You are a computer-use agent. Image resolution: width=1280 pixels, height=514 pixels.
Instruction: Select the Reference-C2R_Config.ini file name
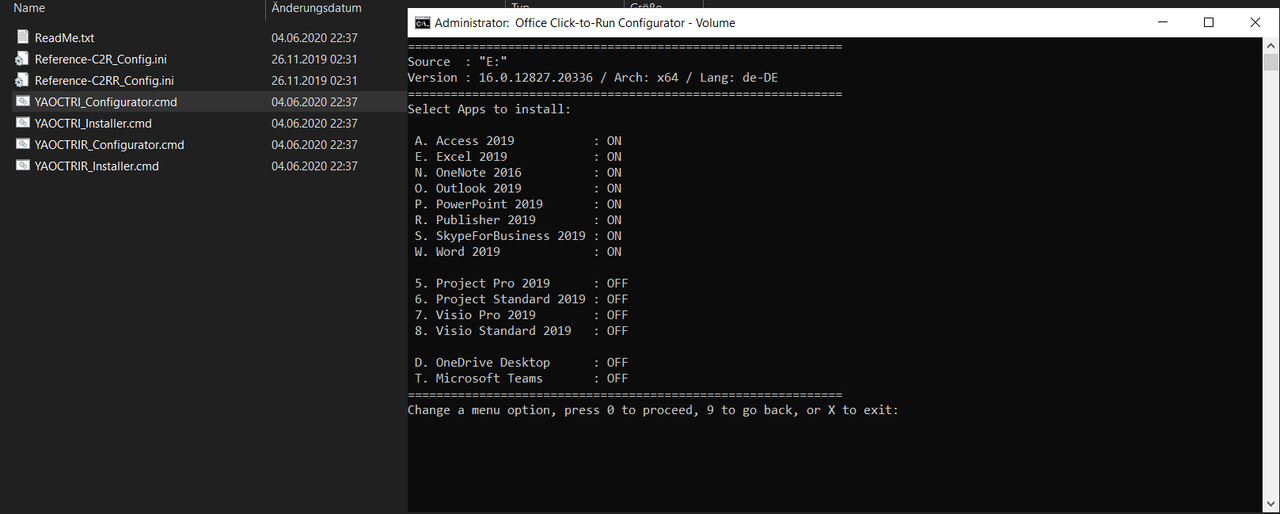(100, 59)
